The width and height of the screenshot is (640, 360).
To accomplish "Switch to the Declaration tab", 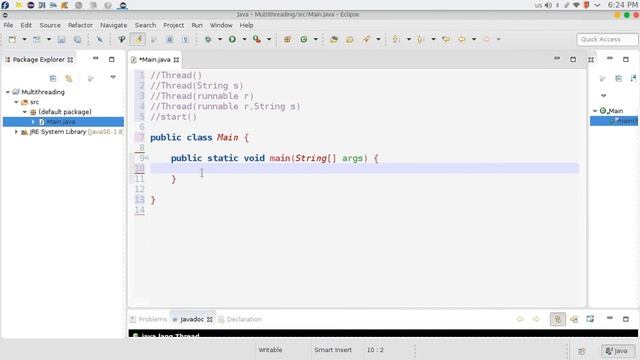I will [x=240, y=319].
